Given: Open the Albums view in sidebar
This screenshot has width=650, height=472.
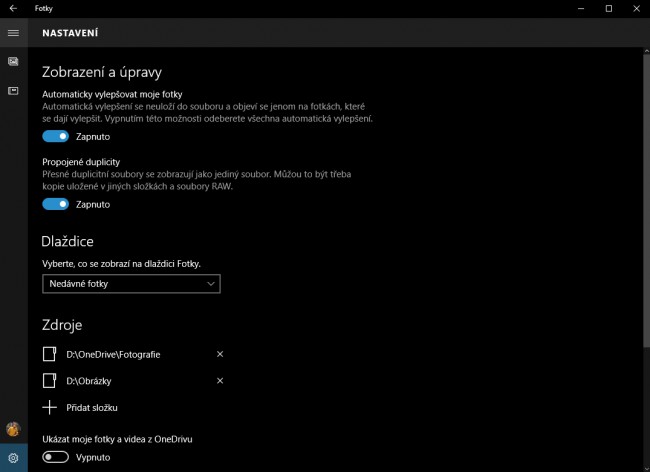Looking at the screenshot, I should point(13,91).
